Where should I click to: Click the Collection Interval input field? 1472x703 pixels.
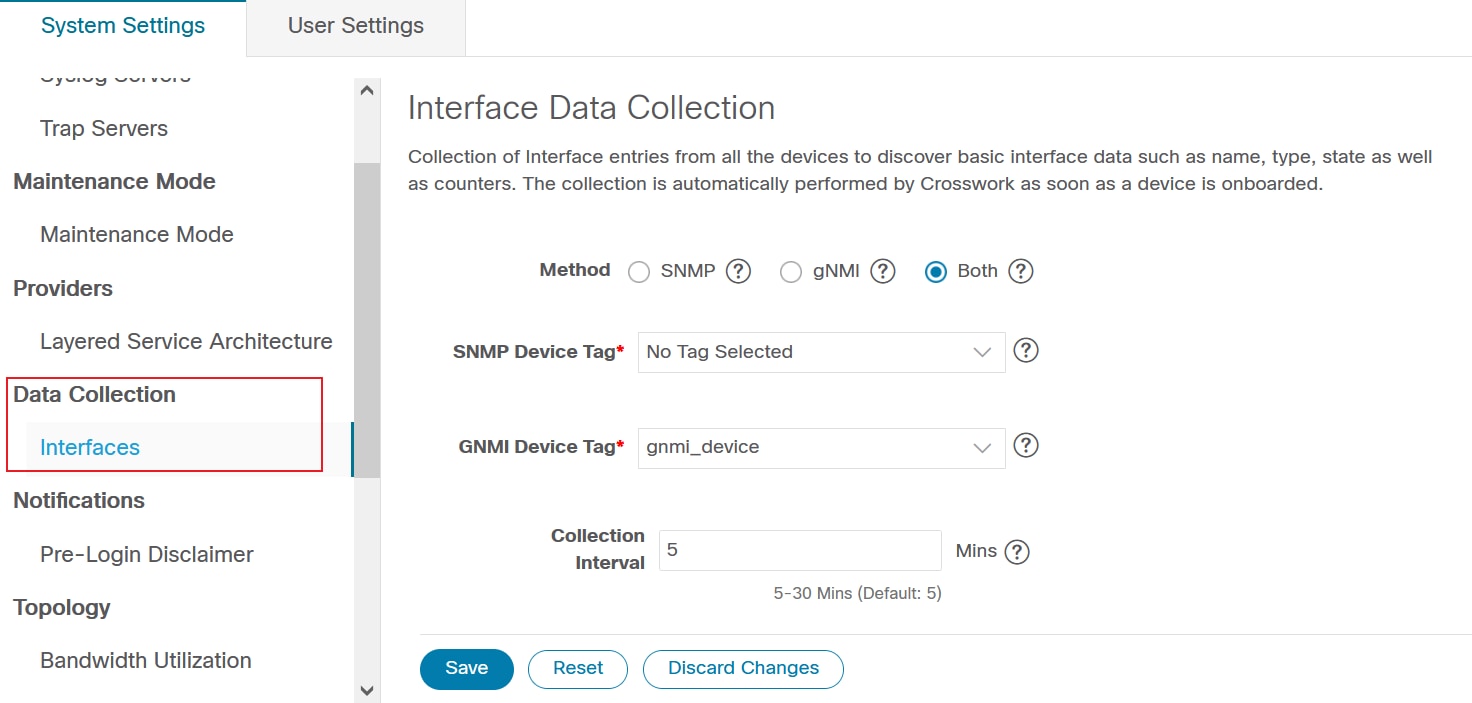(800, 551)
